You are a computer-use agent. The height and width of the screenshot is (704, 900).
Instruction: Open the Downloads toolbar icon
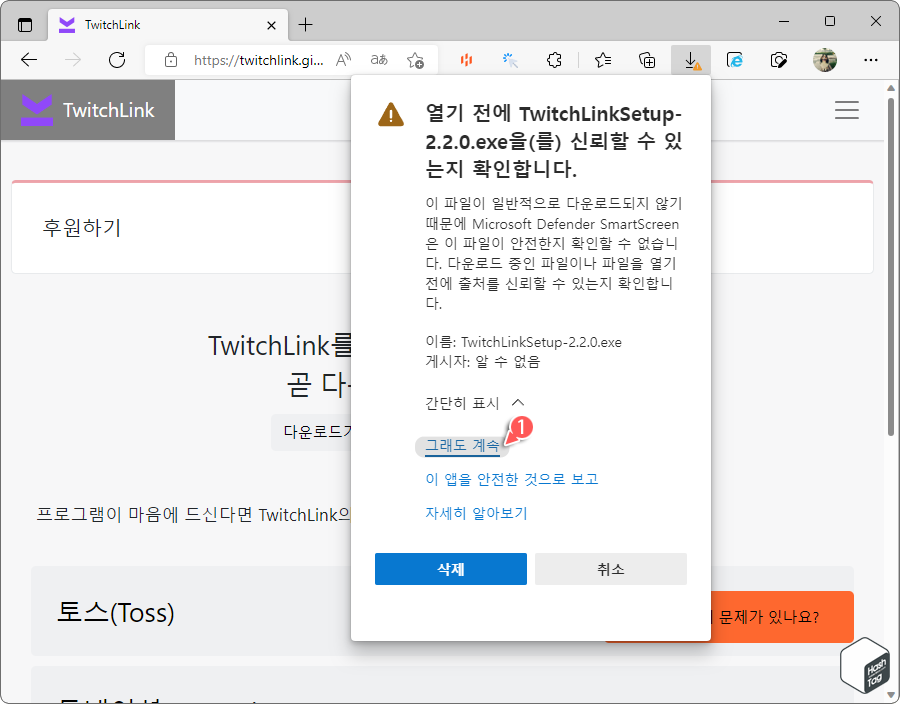tap(690, 60)
